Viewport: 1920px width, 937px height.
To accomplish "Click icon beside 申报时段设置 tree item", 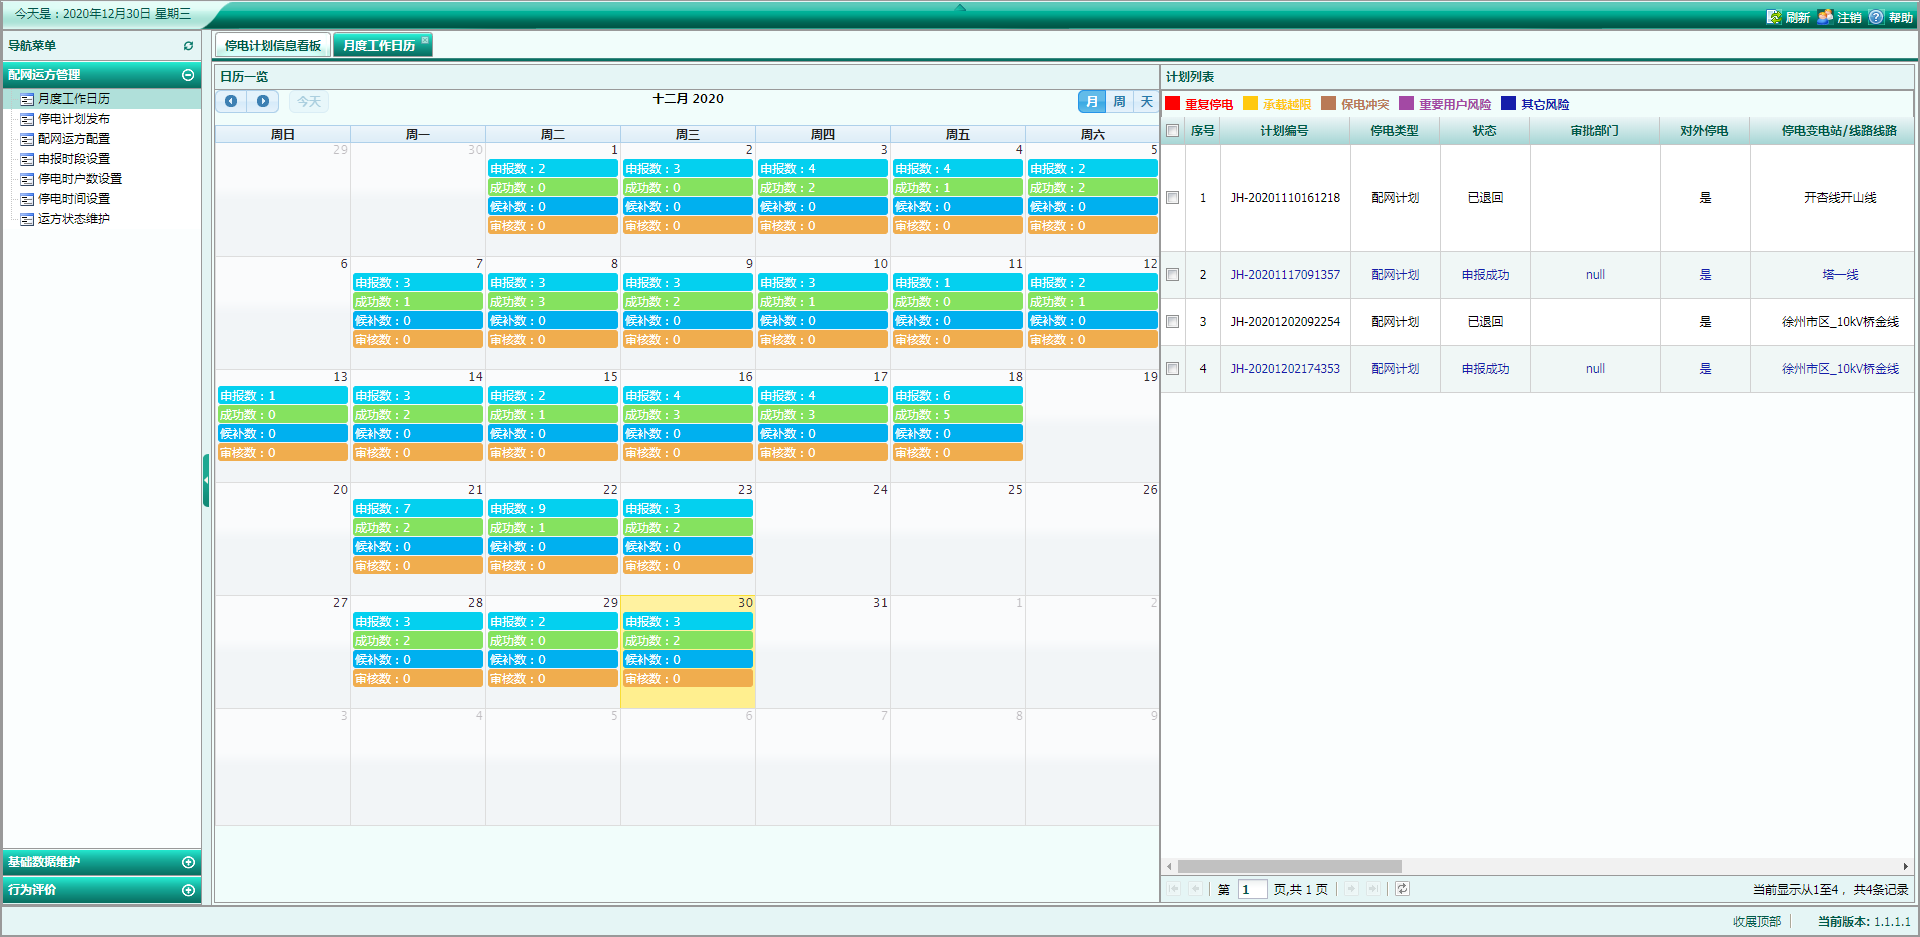I will pos(27,159).
